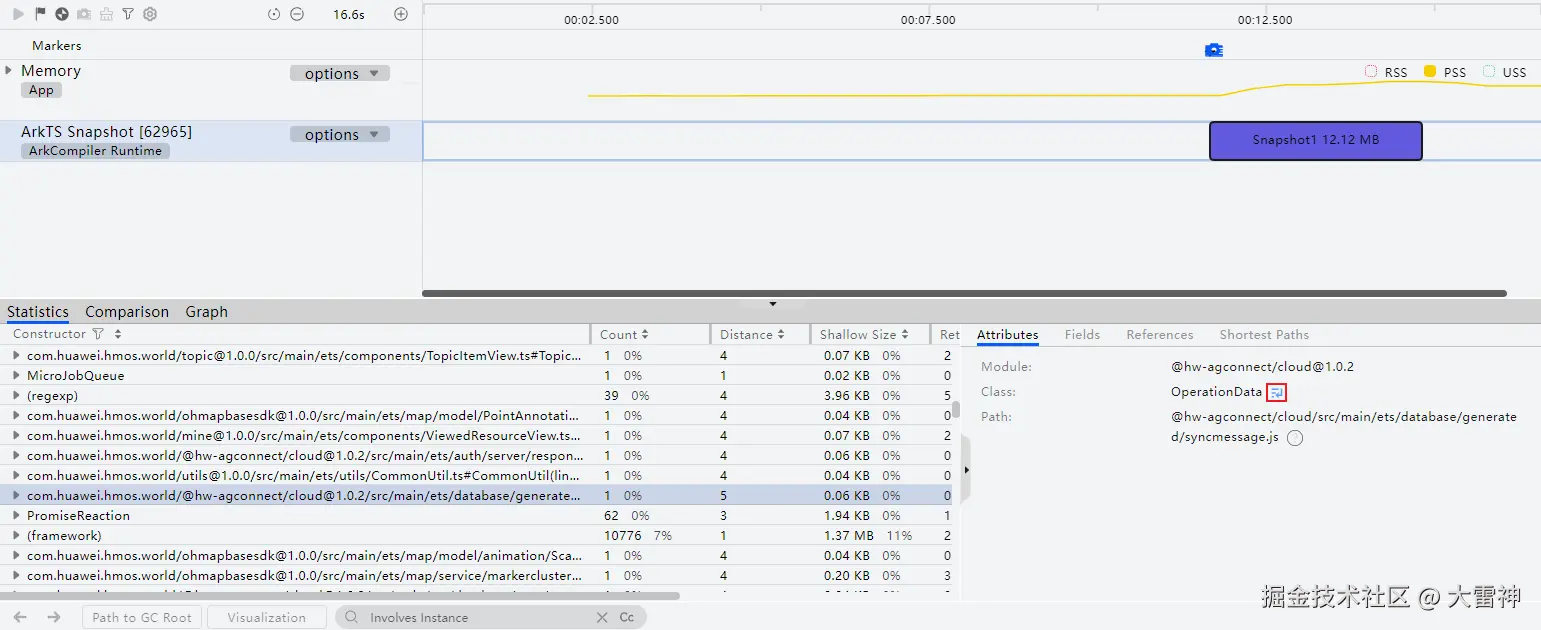Image resolution: width=1541 pixels, height=630 pixels.
Task: Click the search magnifier icon
Action: [x=351, y=618]
